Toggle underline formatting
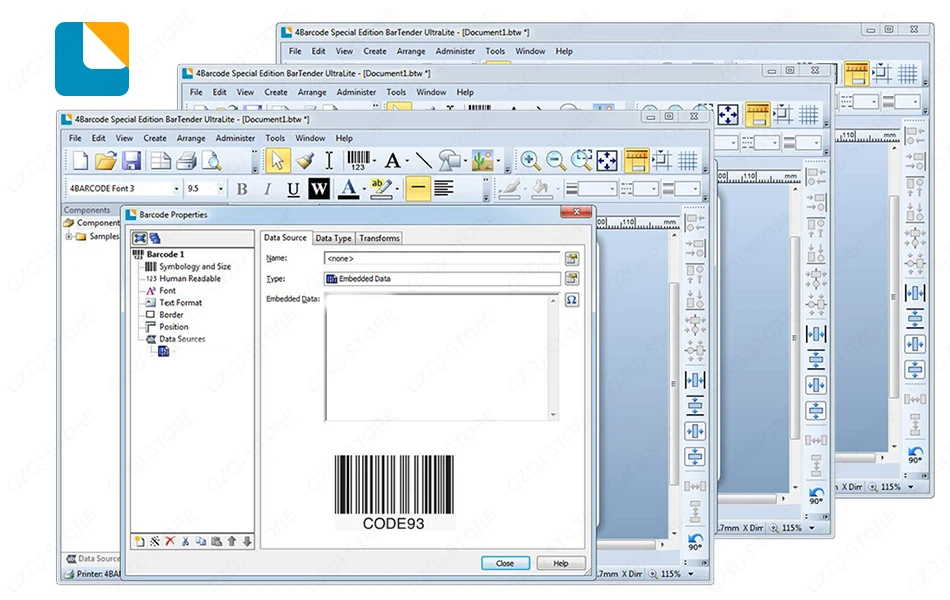Image resolution: width=950 pixels, height=600 pixels. point(293,189)
